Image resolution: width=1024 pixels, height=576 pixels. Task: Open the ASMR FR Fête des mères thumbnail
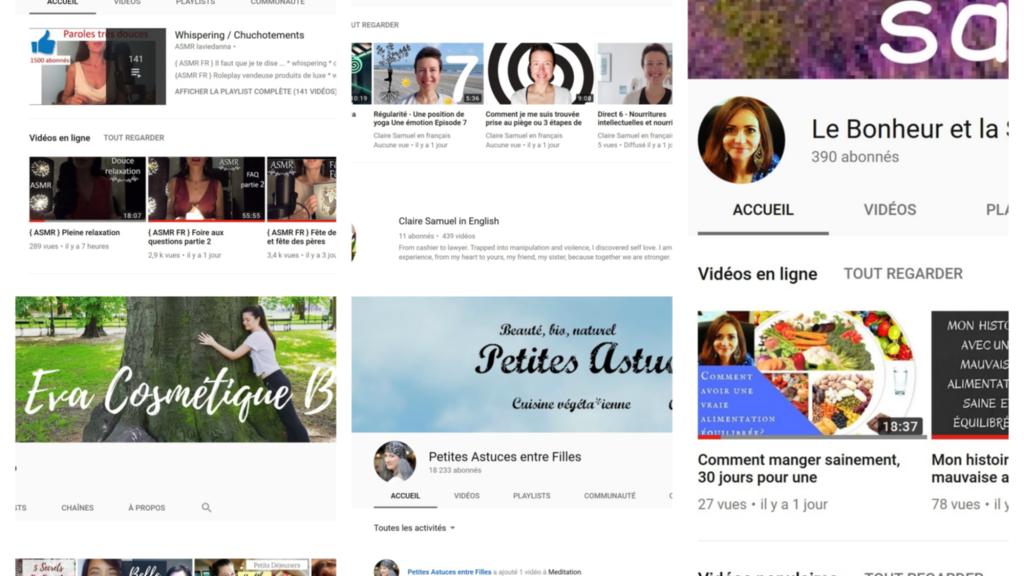(301, 189)
